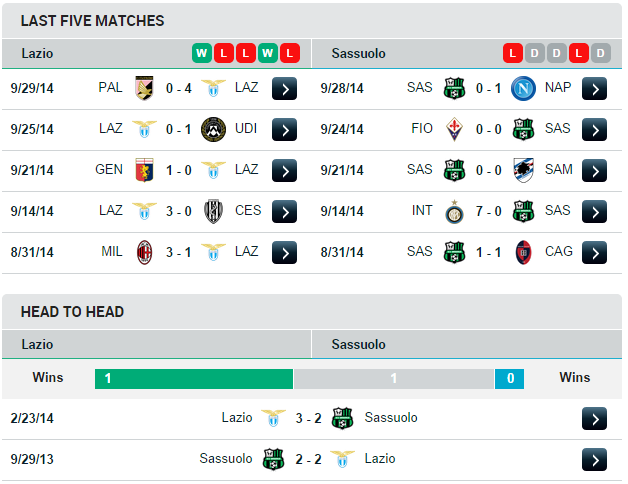Click Lazio's first green W form badge

[202, 53]
